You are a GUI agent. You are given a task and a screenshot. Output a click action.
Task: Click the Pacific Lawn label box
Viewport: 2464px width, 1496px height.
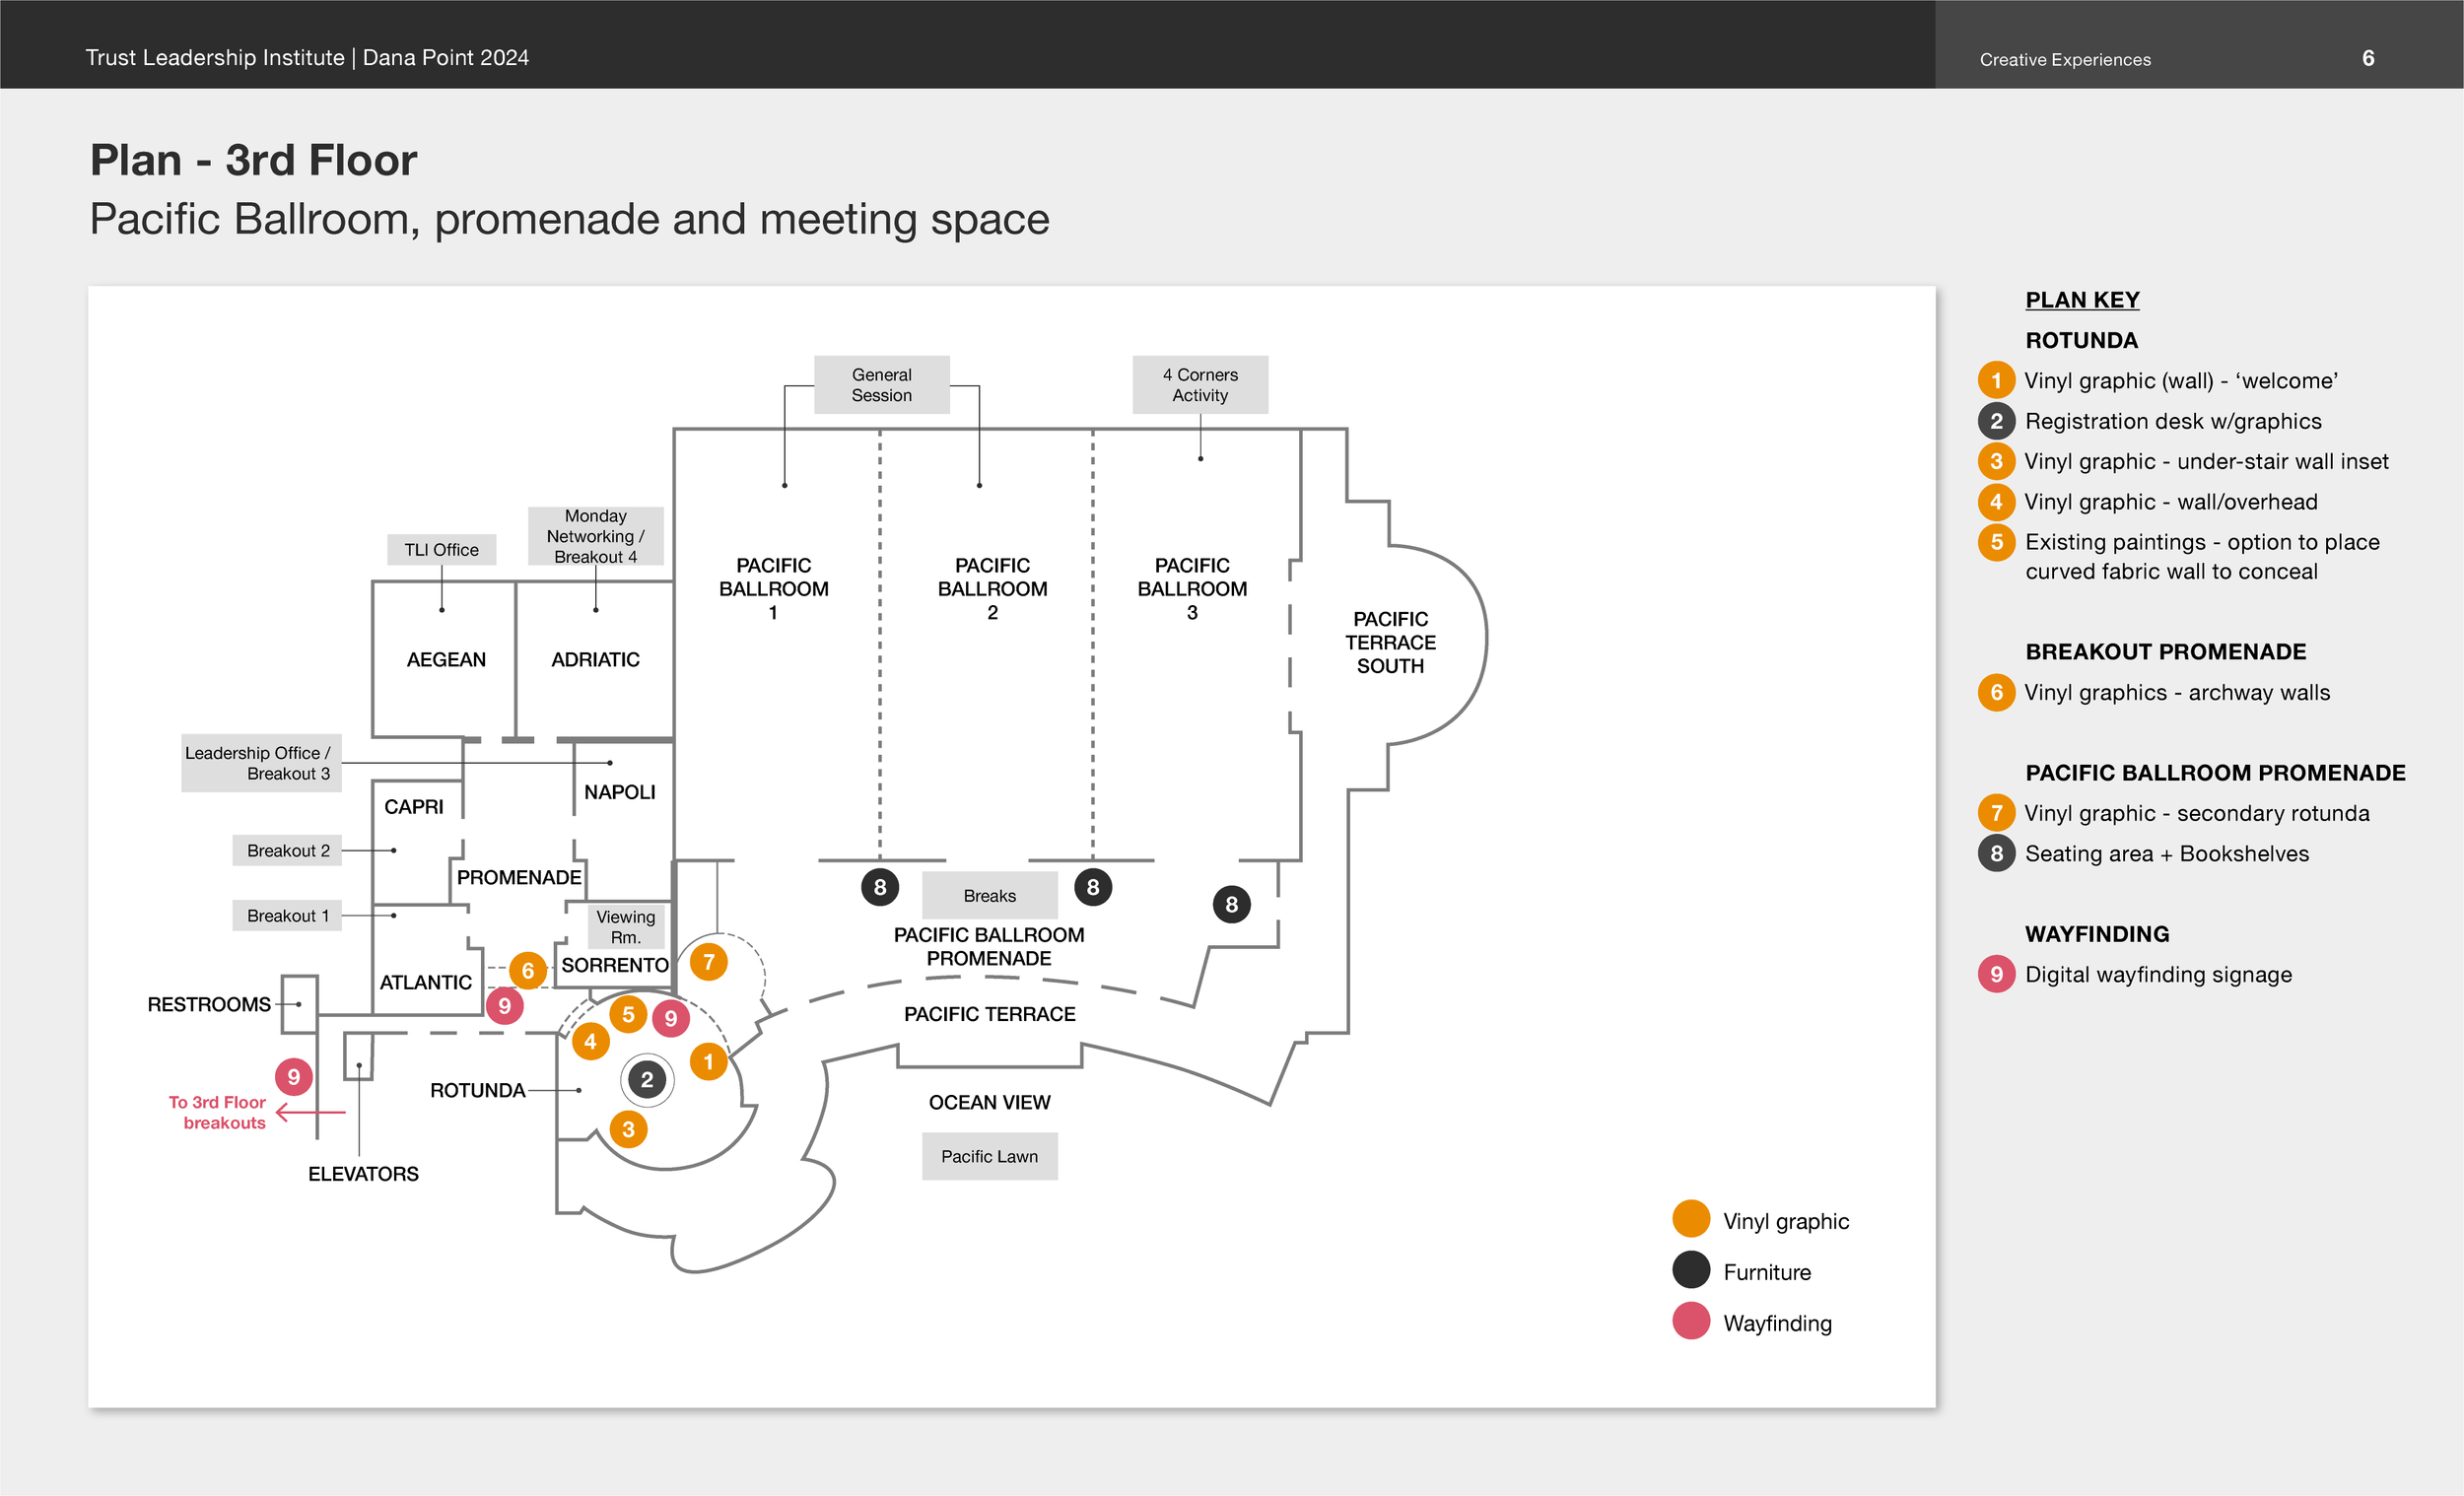click(x=989, y=1156)
